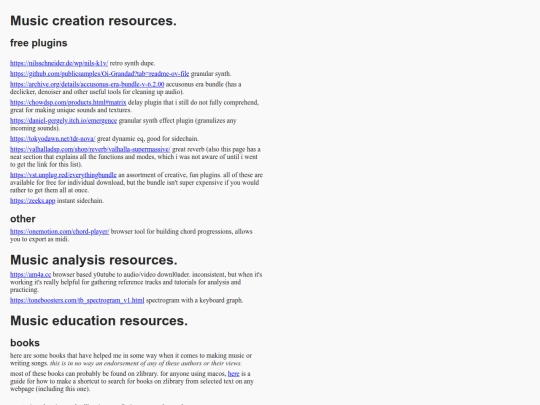Click 'great dynamic eq, good for sidechain.' text
540x405 pixels.
148,139
